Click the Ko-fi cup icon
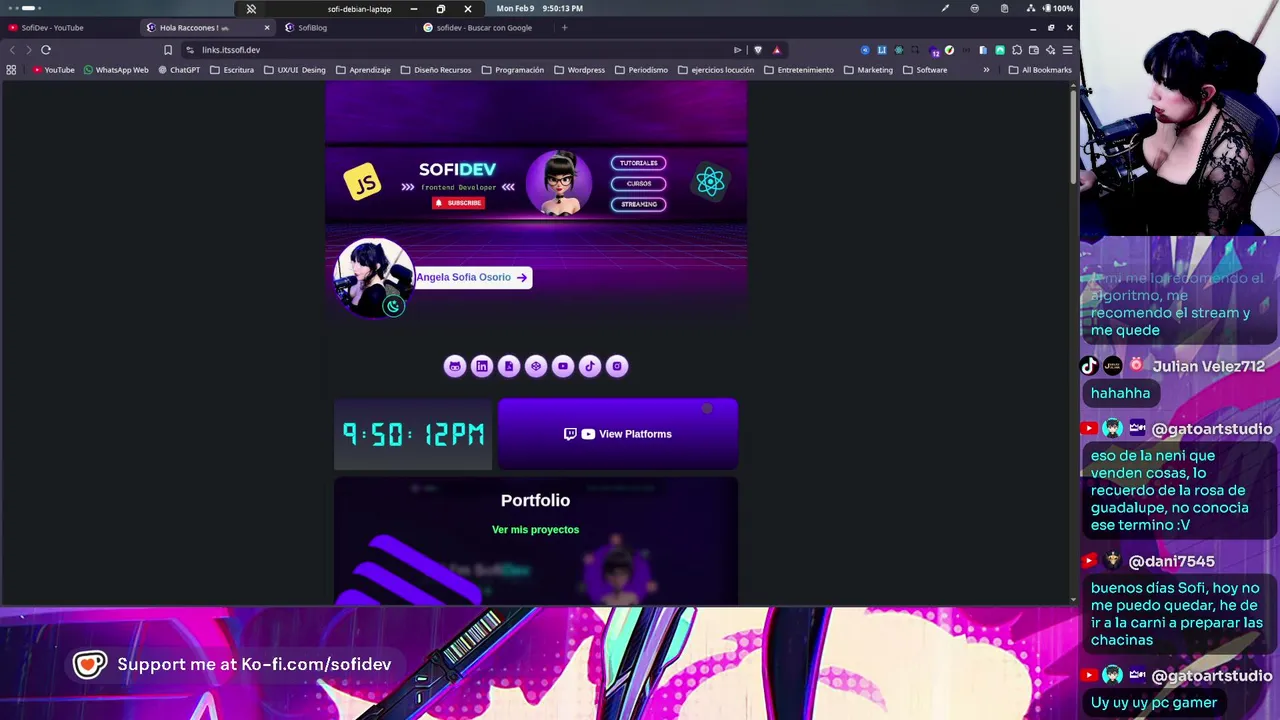 click(x=89, y=664)
